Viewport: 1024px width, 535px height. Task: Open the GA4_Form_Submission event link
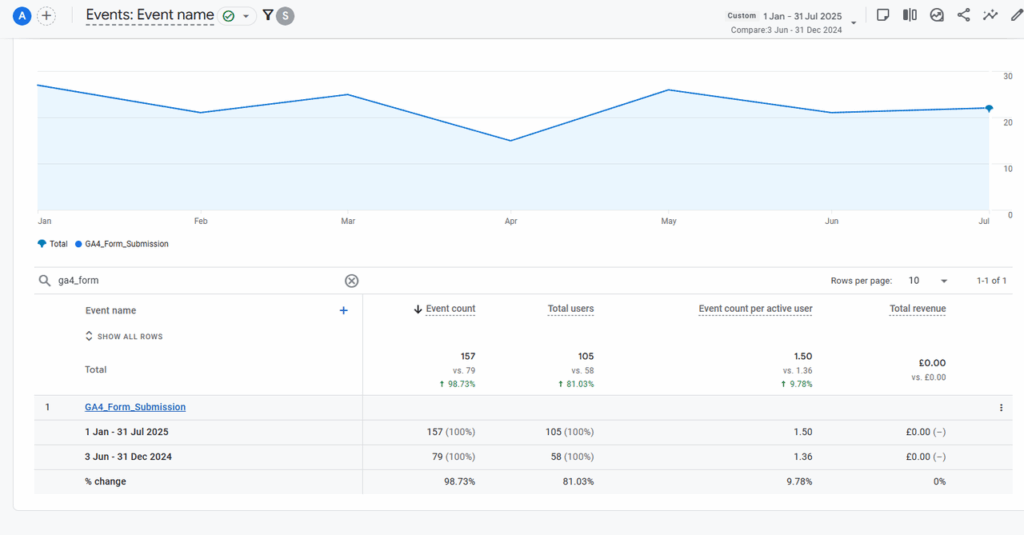[135, 407]
